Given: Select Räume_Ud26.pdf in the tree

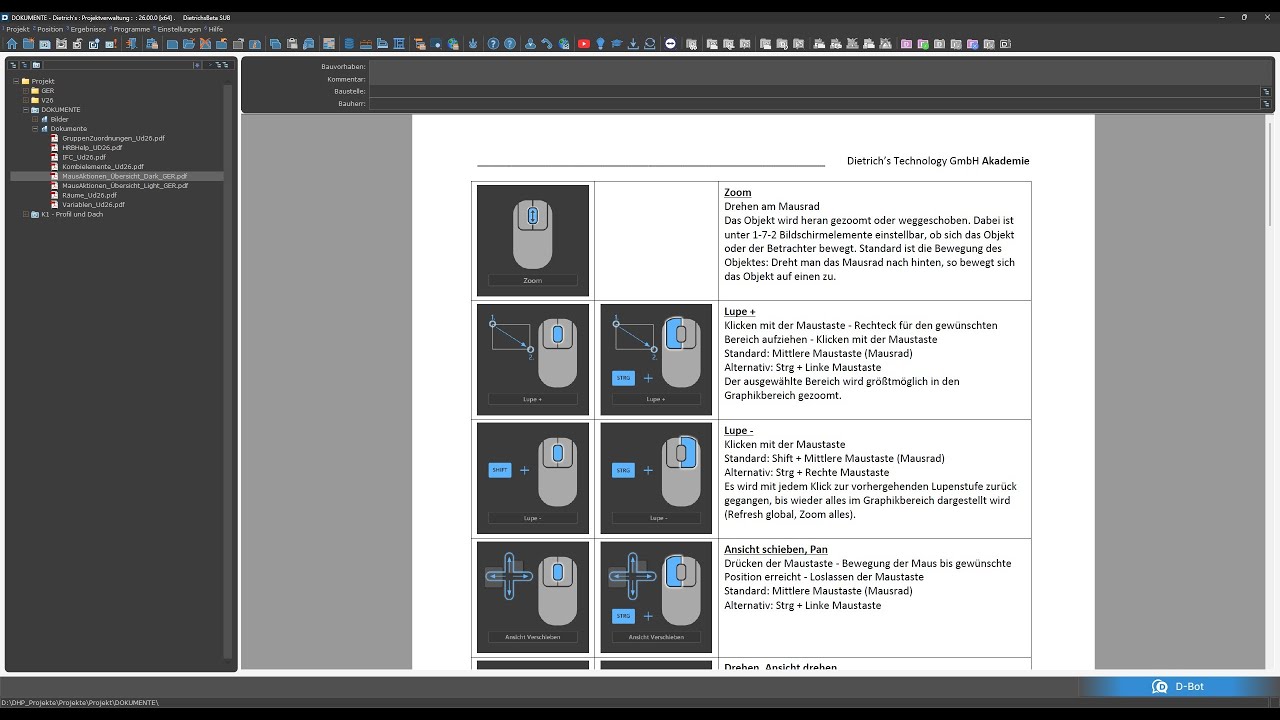Looking at the screenshot, I should point(90,195).
